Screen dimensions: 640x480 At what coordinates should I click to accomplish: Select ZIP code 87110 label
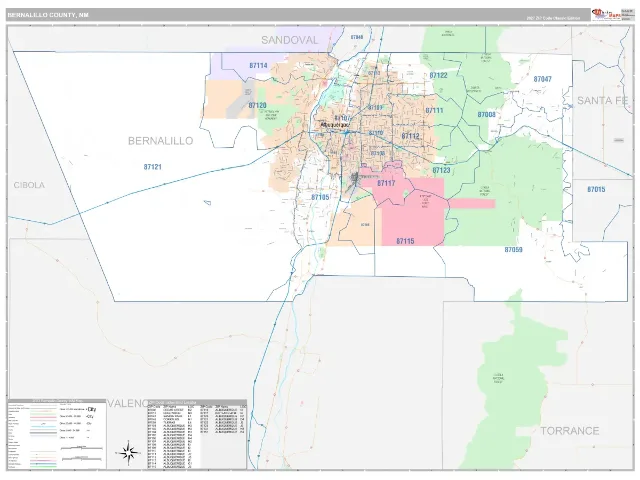click(x=376, y=133)
